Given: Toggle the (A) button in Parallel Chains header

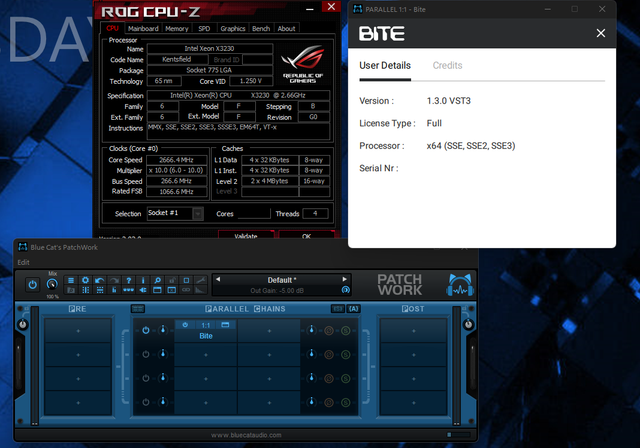Looking at the screenshot, I should click(x=353, y=309).
